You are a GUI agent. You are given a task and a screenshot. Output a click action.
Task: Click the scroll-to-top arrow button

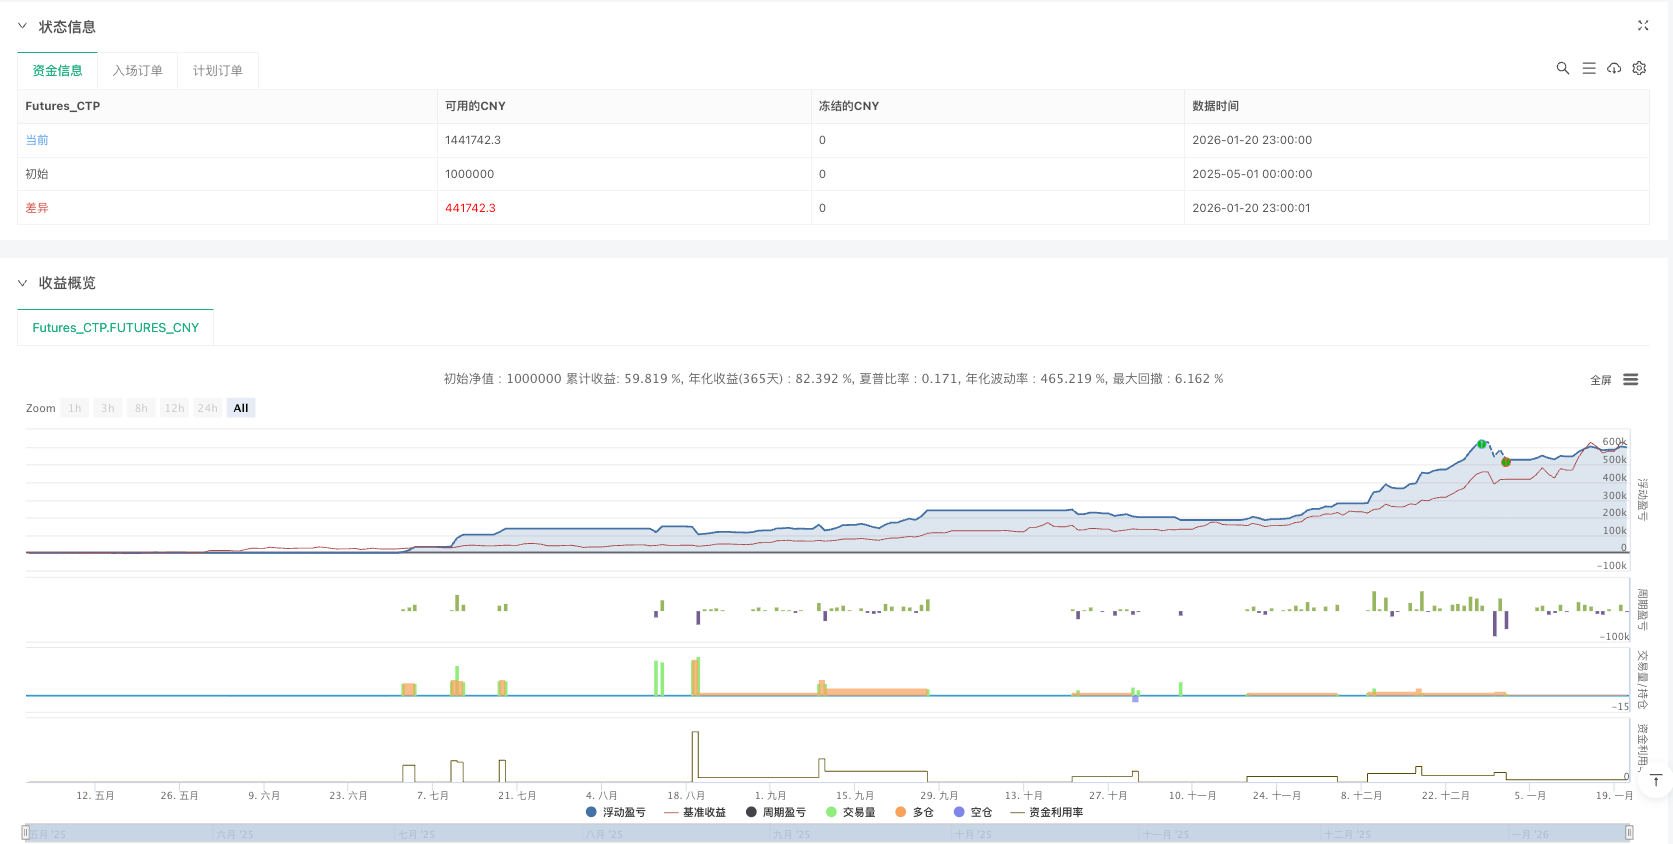pyautogui.click(x=1656, y=780)
